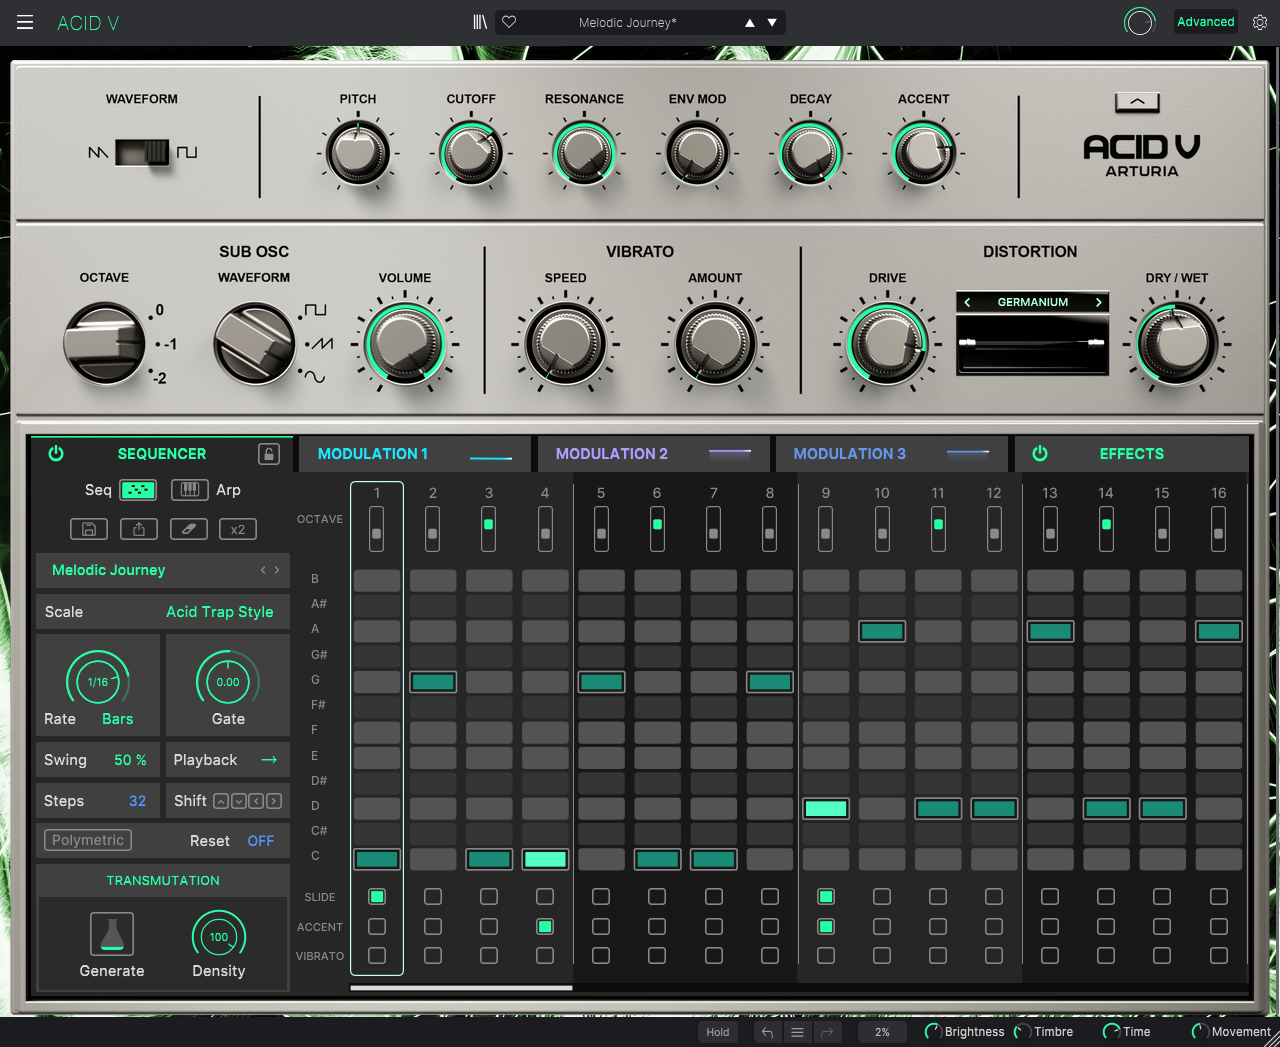Viewport: 1280px width, 1047px height.
Task: Open the Modulation 3 tab
Action: [849, 454]
